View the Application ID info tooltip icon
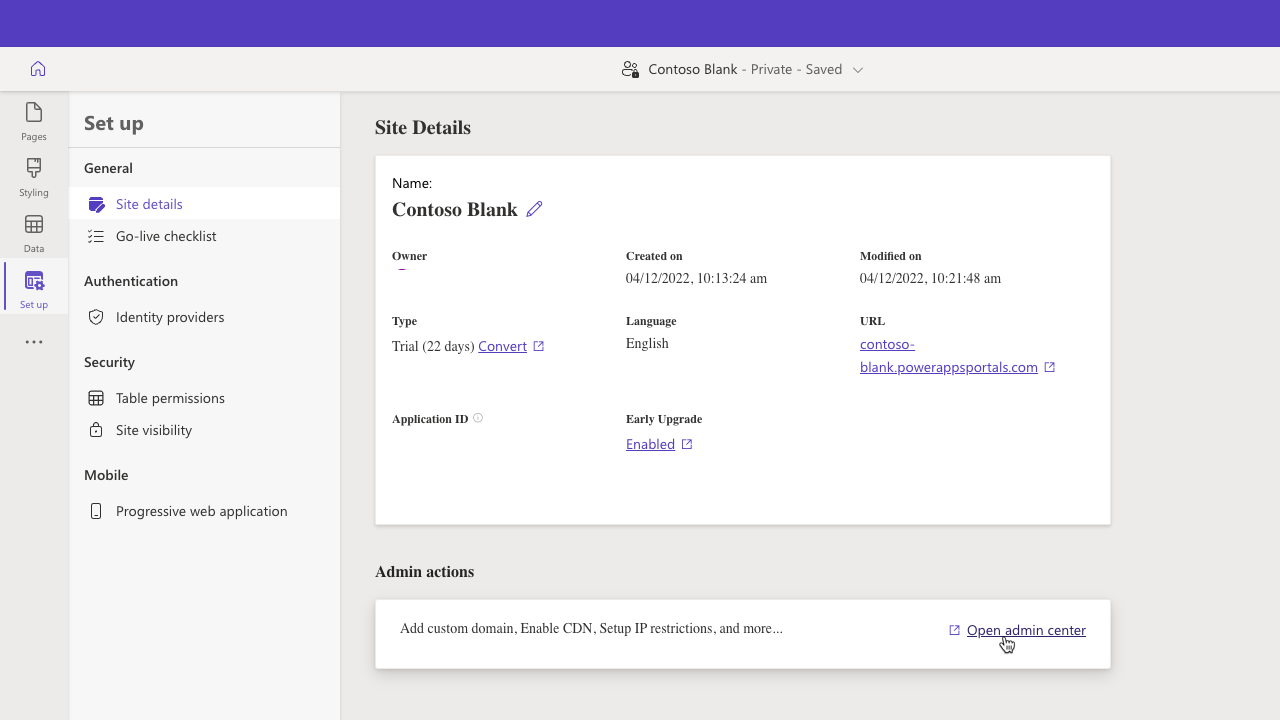 click(478, 418)
